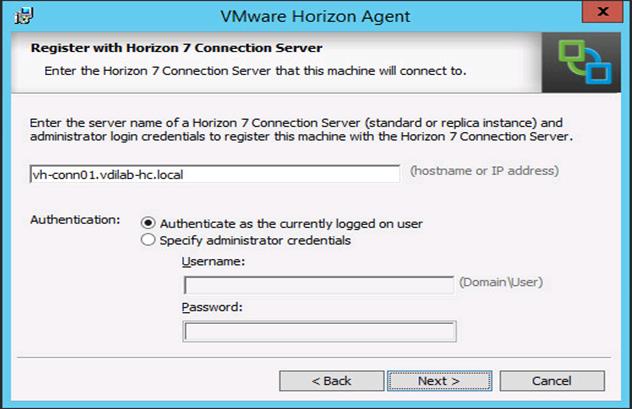Screen dimensions: 632x409
Task: Click the 'Username:' label
Action: (x=213, y=261)
